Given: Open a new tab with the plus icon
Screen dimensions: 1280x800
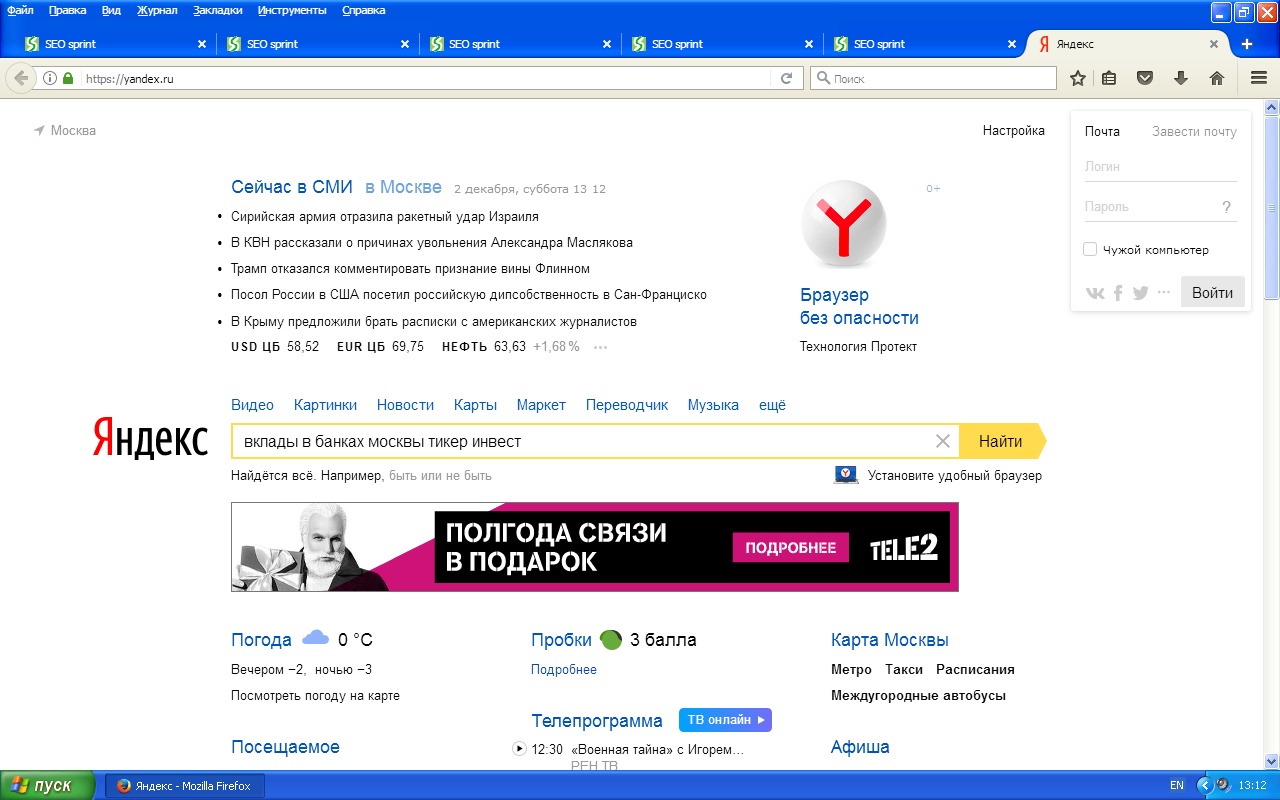Looking at the screenshot, I should click(x=1246, y=44).
